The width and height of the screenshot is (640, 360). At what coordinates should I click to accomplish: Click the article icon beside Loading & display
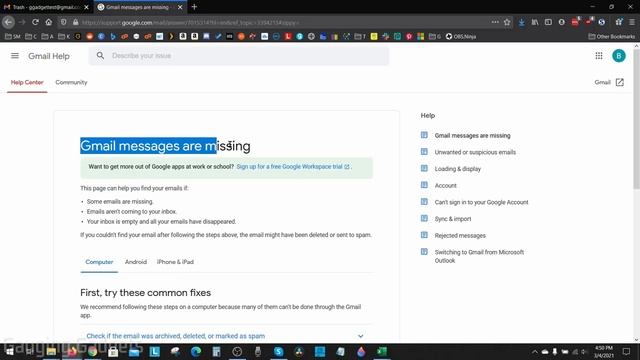tap(424, 168)
